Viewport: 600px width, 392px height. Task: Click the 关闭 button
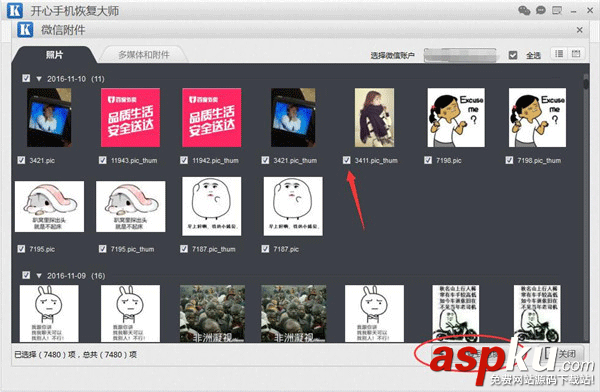[563, 353]
